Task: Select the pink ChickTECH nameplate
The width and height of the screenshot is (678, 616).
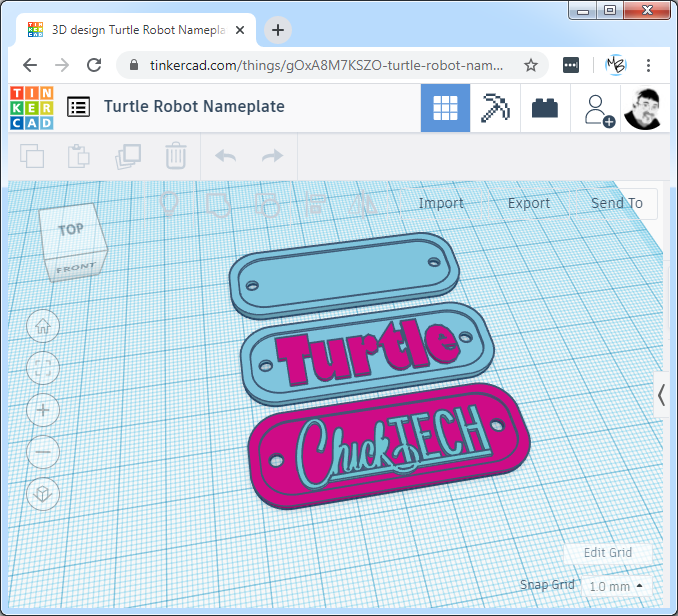Action: (389, 445)
